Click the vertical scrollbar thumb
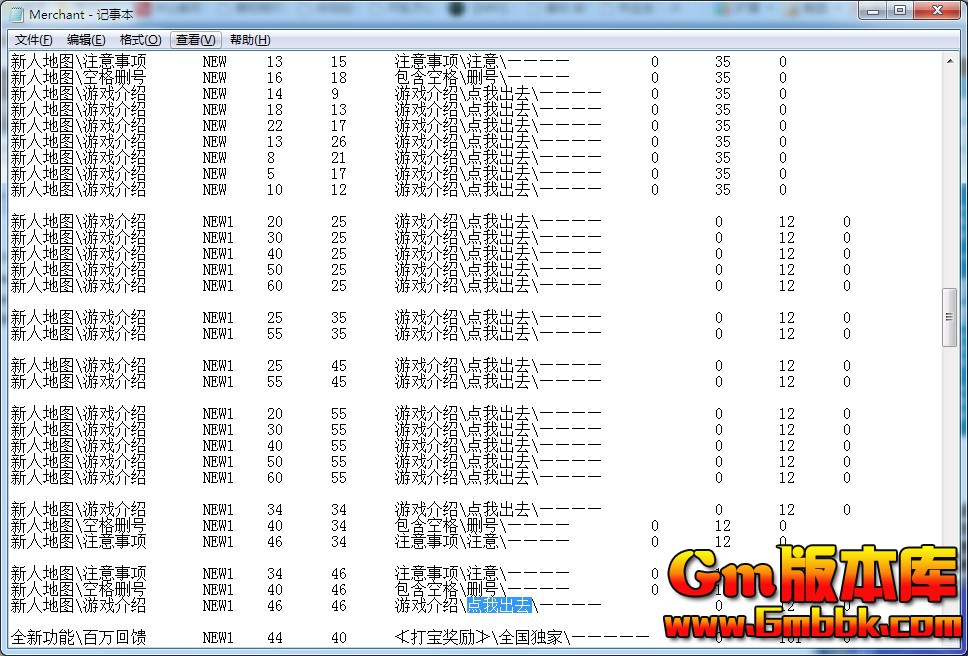The image size is (968, 656). 950,316
